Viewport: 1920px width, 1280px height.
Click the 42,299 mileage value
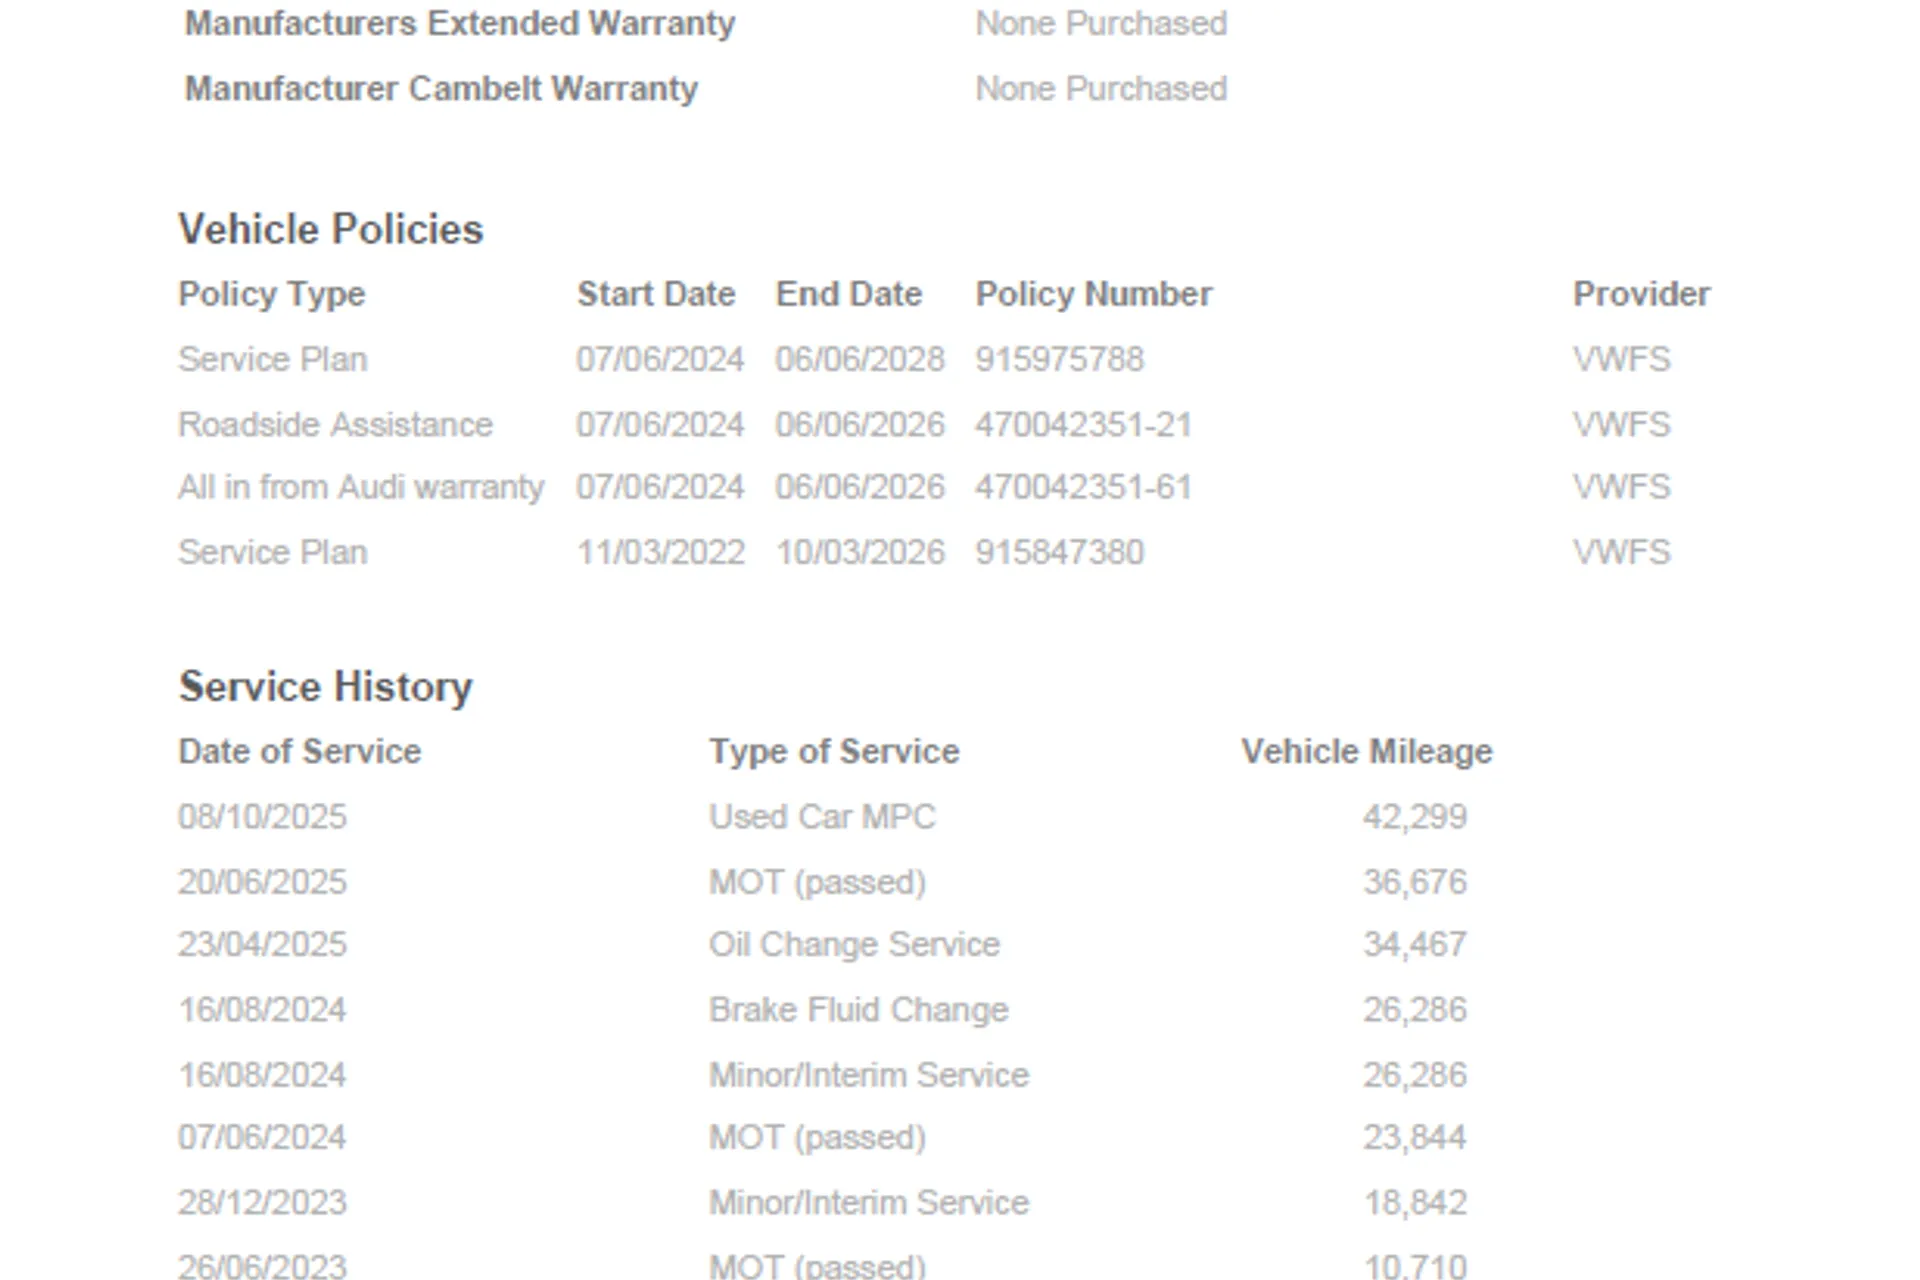click(x=1414, y=817)
